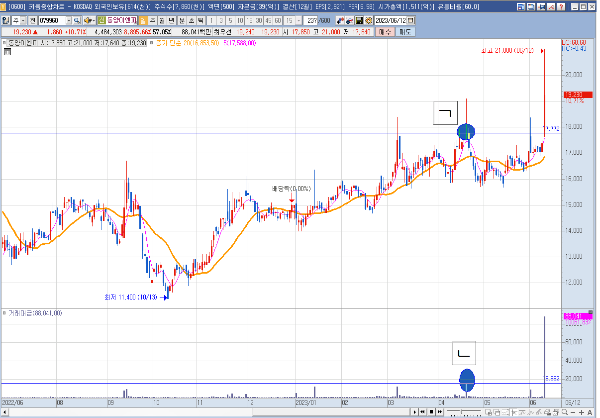The image size is (600, 418).
Task: Open the market type (주) dropdown
Action: [x=23, y=20]
